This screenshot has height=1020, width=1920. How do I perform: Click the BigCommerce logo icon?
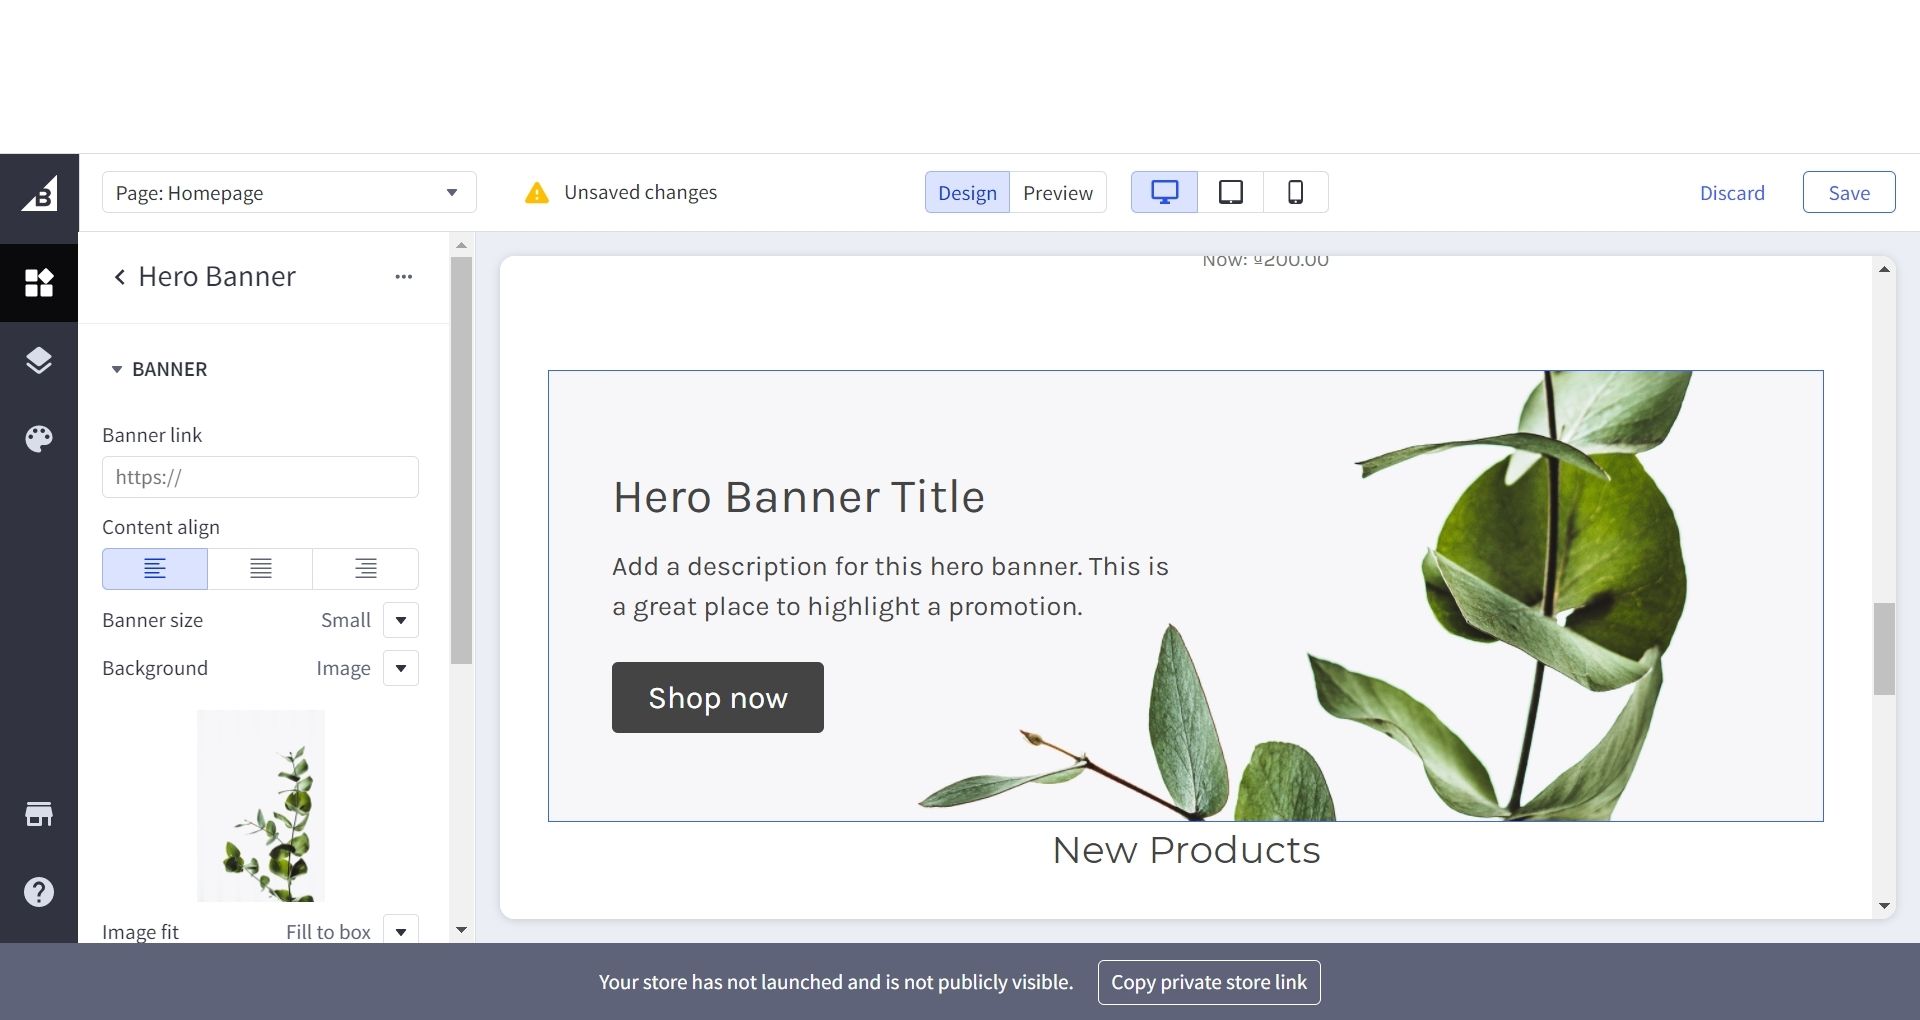tap(39, 195)
